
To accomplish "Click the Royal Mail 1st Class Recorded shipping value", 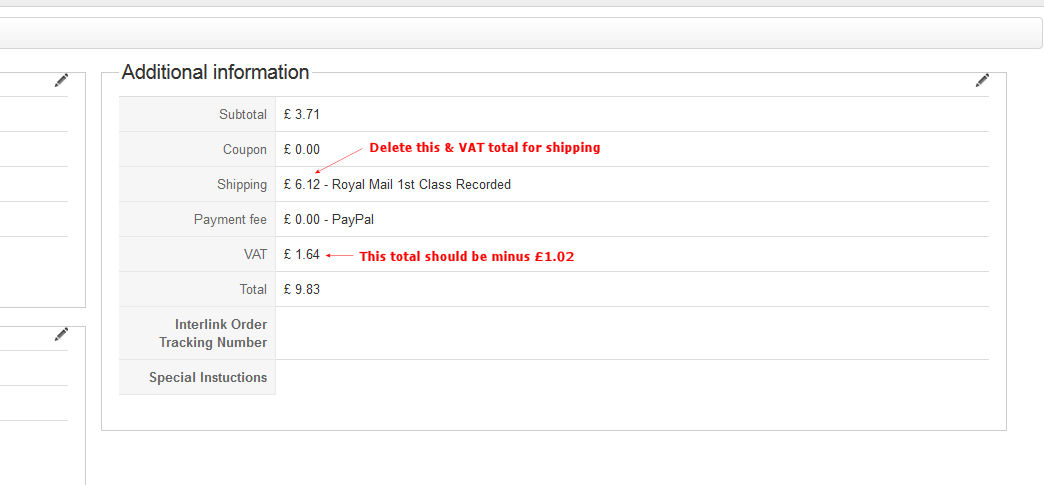I will tap(398, 185).
